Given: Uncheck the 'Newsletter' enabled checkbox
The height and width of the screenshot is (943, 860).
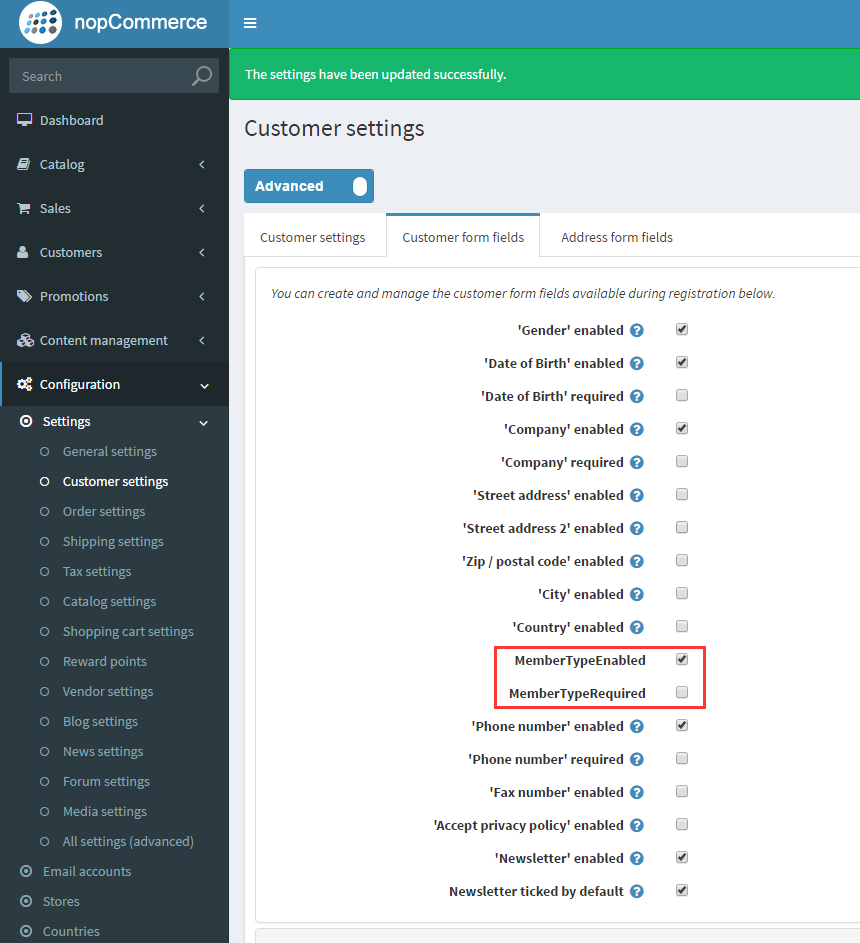Looking at the screenshot, I should click(681, 857).
